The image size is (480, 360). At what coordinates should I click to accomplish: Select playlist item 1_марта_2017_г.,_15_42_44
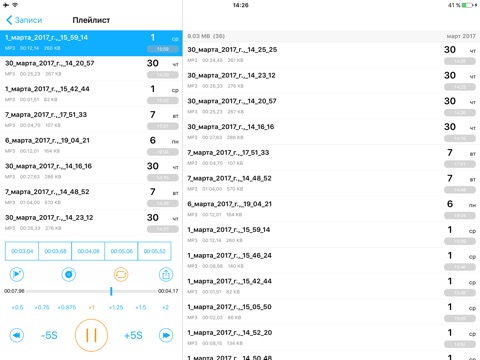[x=91, y=94]
